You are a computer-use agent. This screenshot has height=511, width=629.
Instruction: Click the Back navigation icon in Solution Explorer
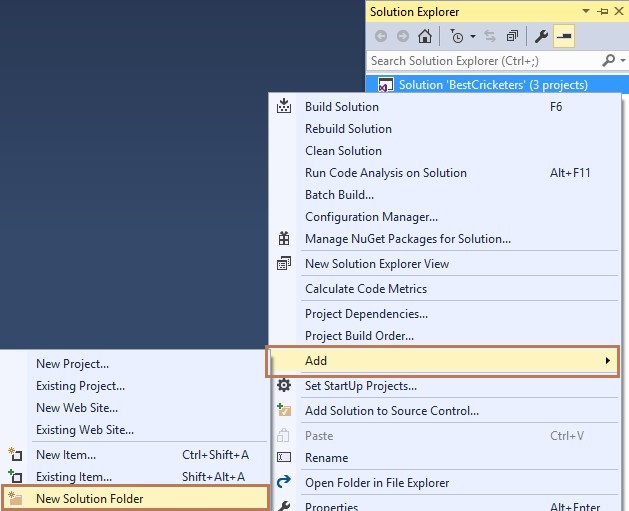click(381, 36)
